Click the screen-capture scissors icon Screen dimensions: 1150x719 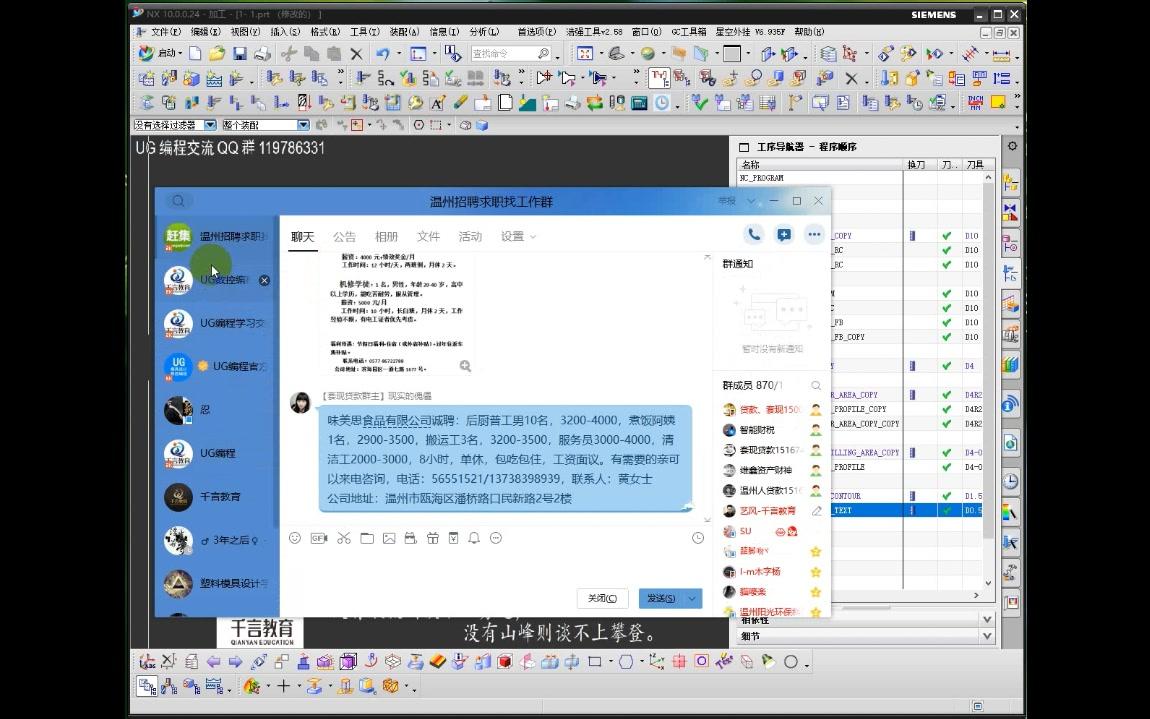click(x=343, y=538)
